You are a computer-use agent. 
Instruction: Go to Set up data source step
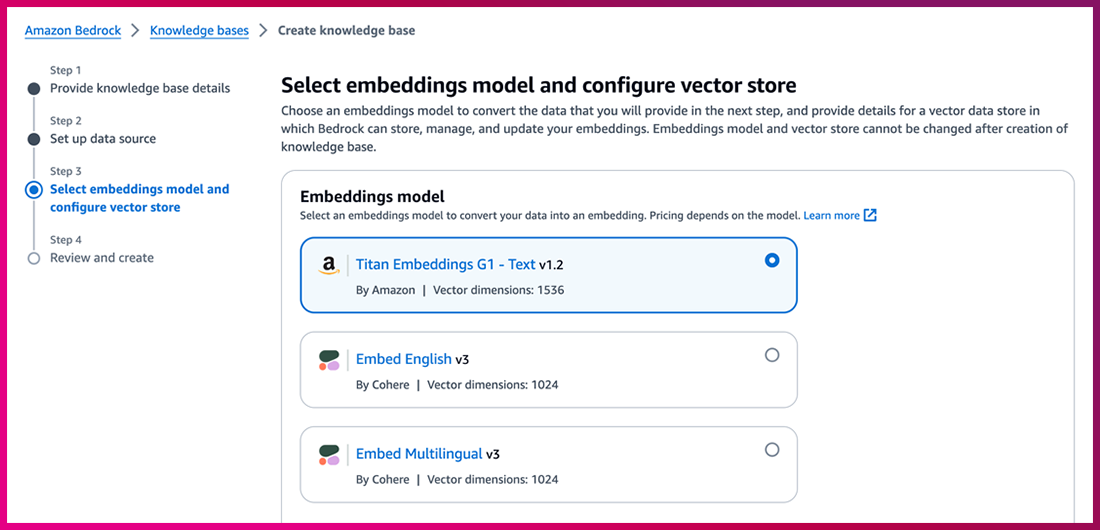(103, 139)
